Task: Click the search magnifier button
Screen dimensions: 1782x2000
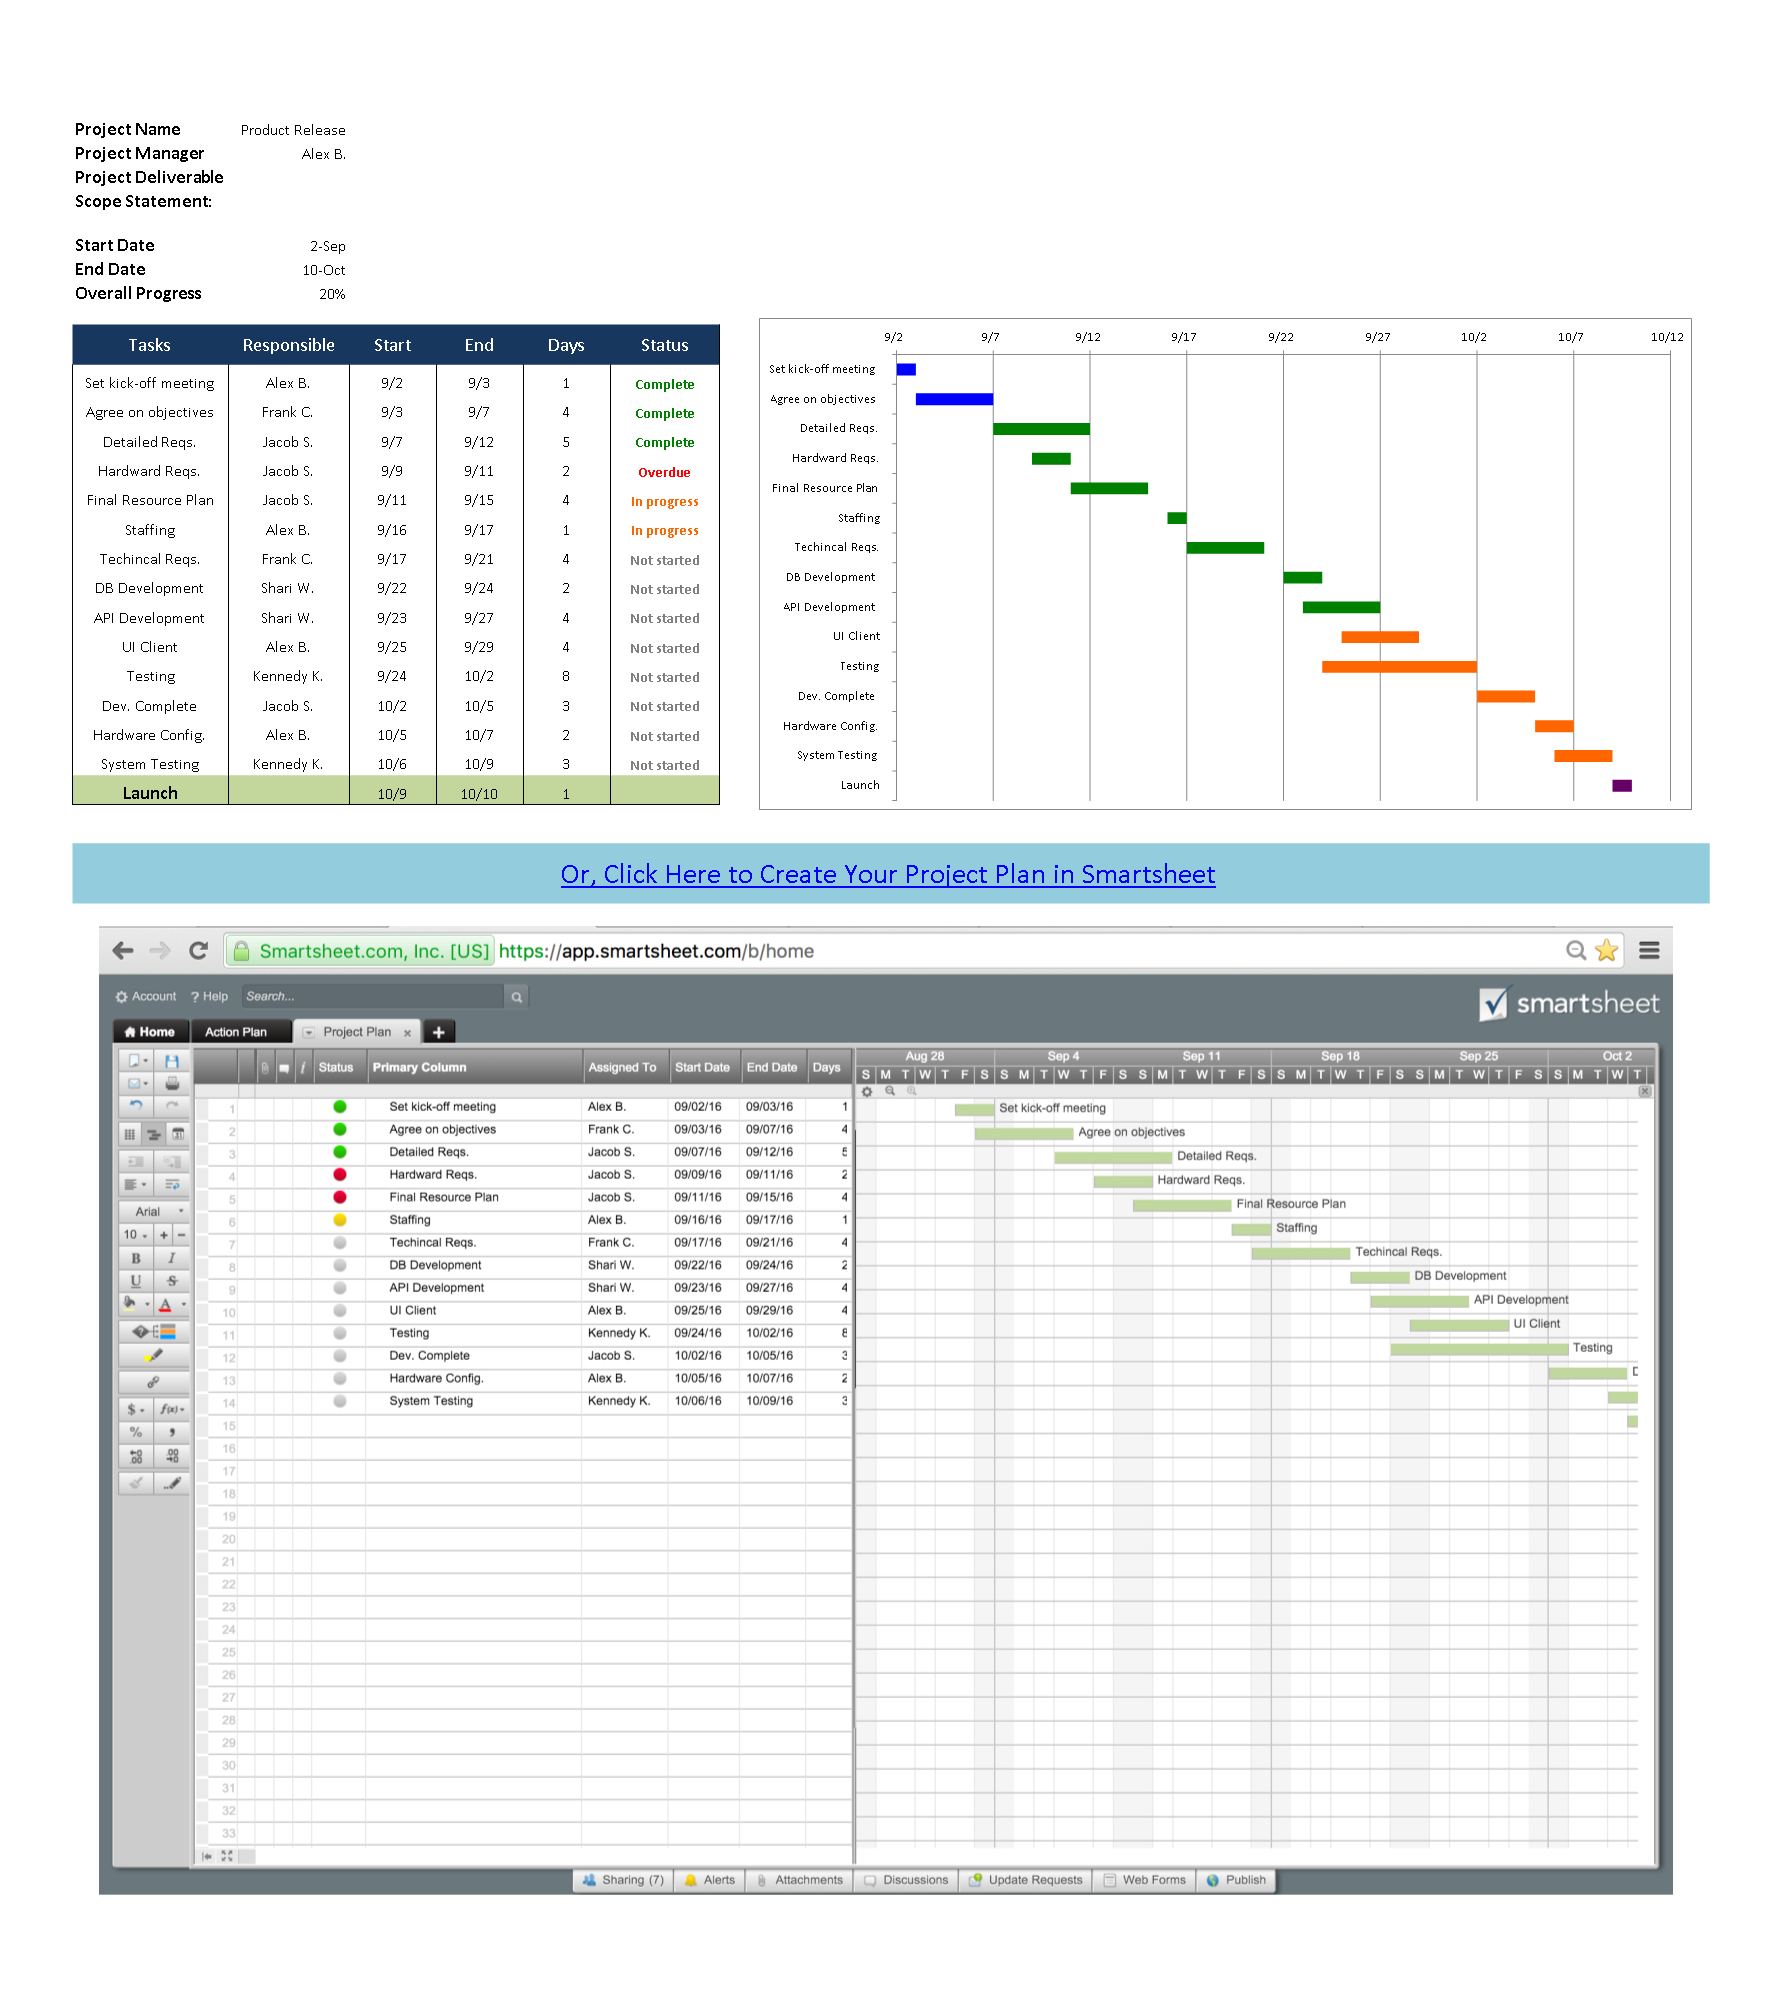Action: point(517,997)
